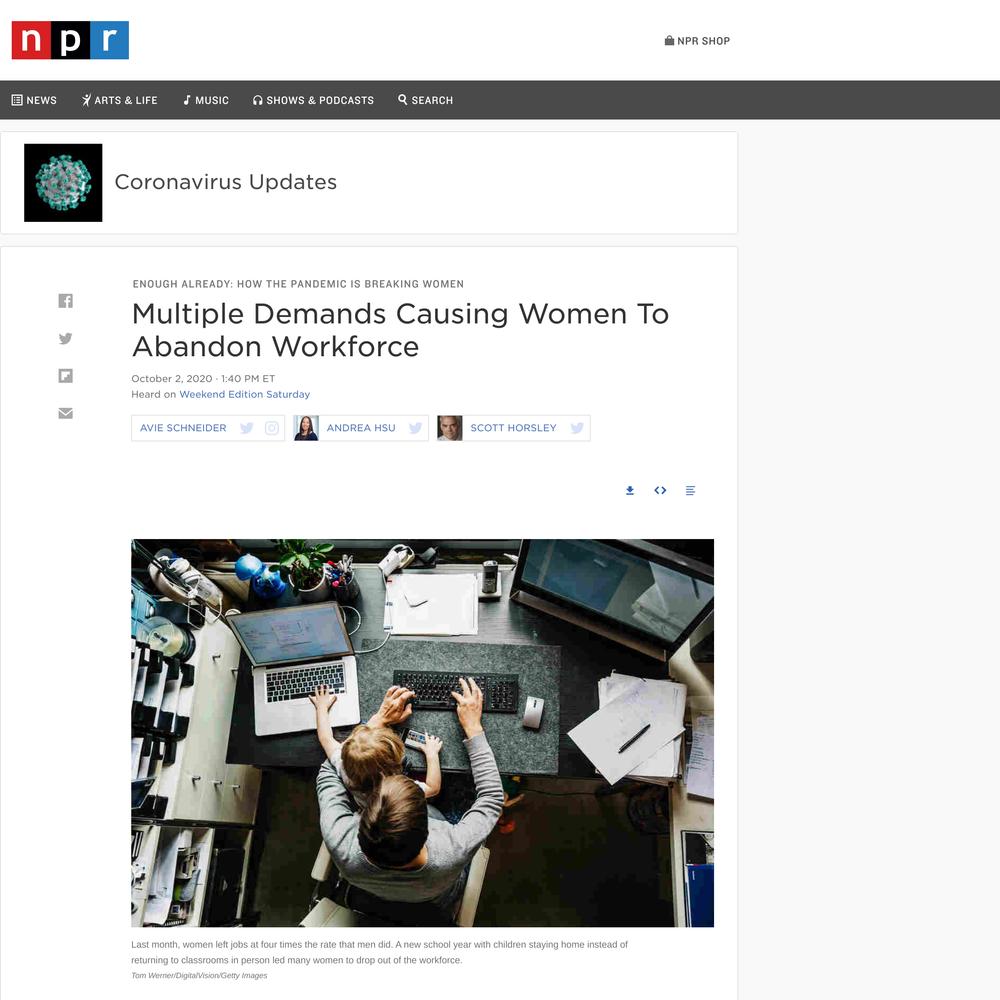Click the NPR logo

click(x=70, y=40)
